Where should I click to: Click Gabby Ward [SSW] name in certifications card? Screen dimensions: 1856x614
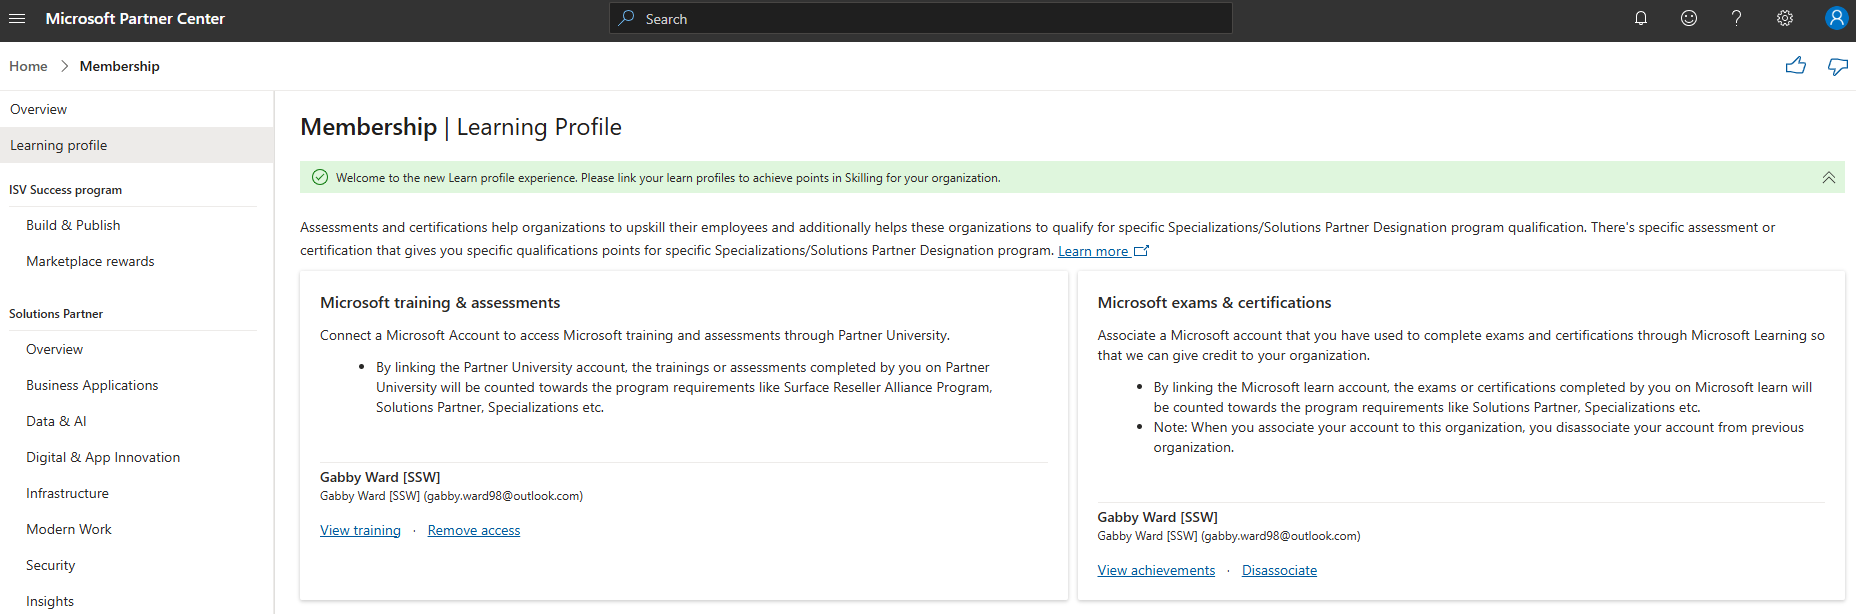(1157, 517)
